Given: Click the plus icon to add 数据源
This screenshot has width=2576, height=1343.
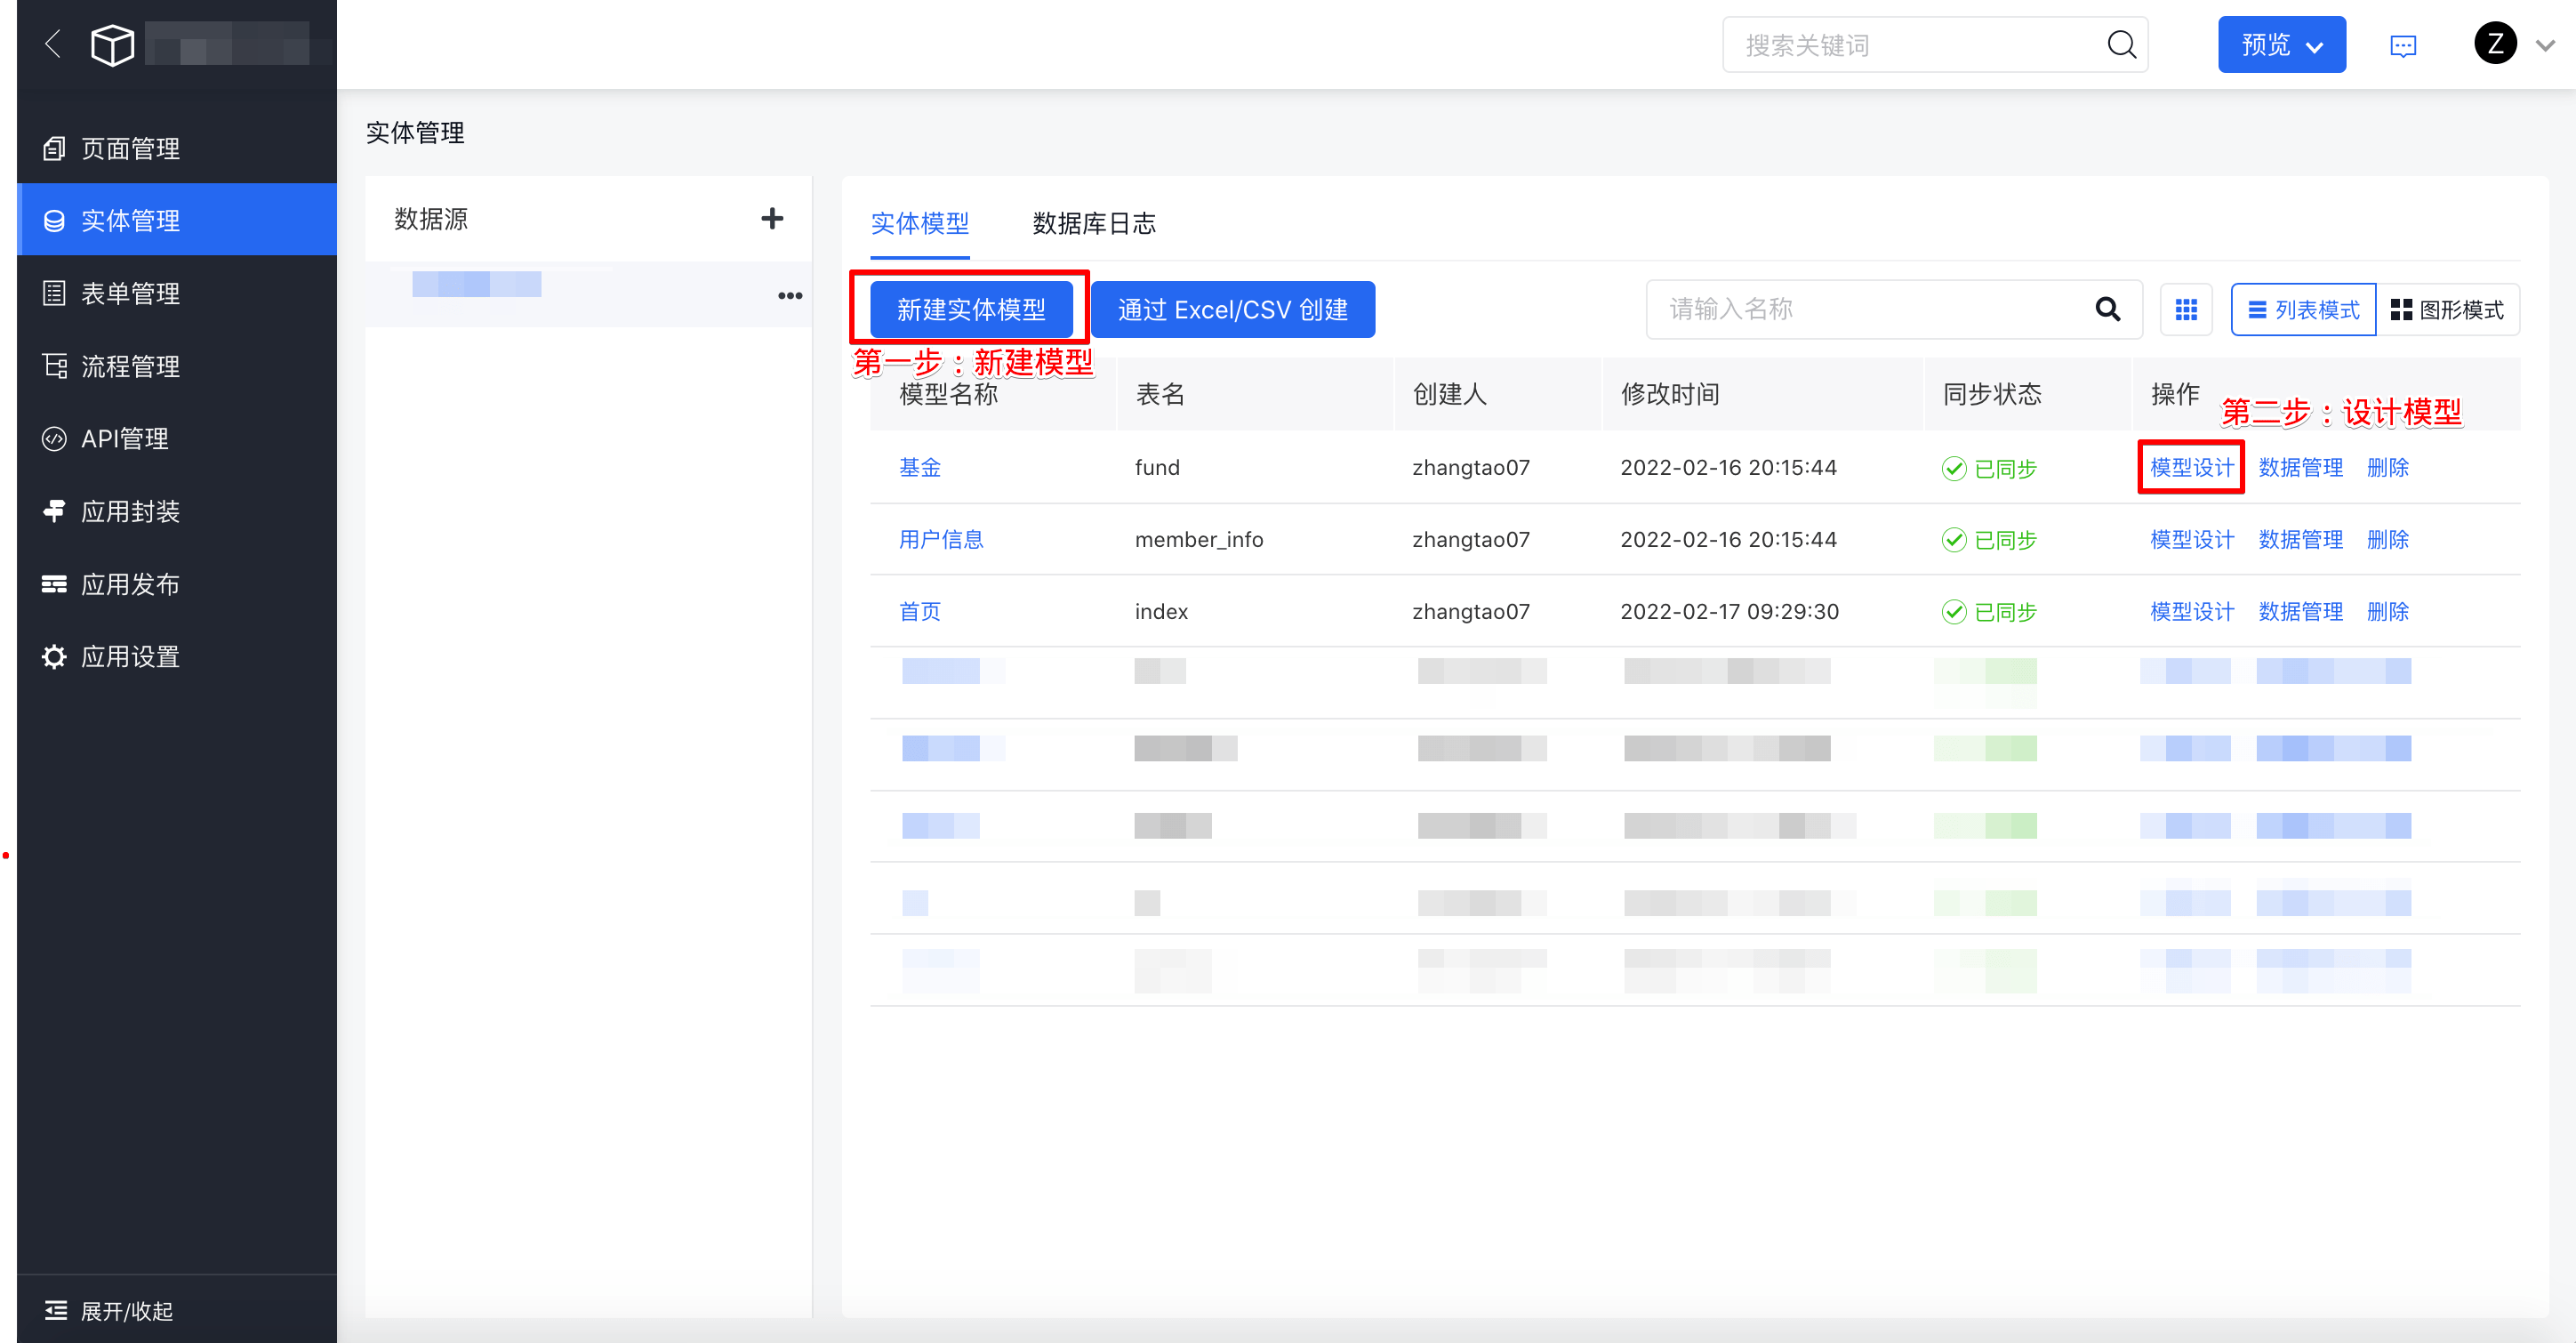Looking at the screenshot, I should click(772, 218).
